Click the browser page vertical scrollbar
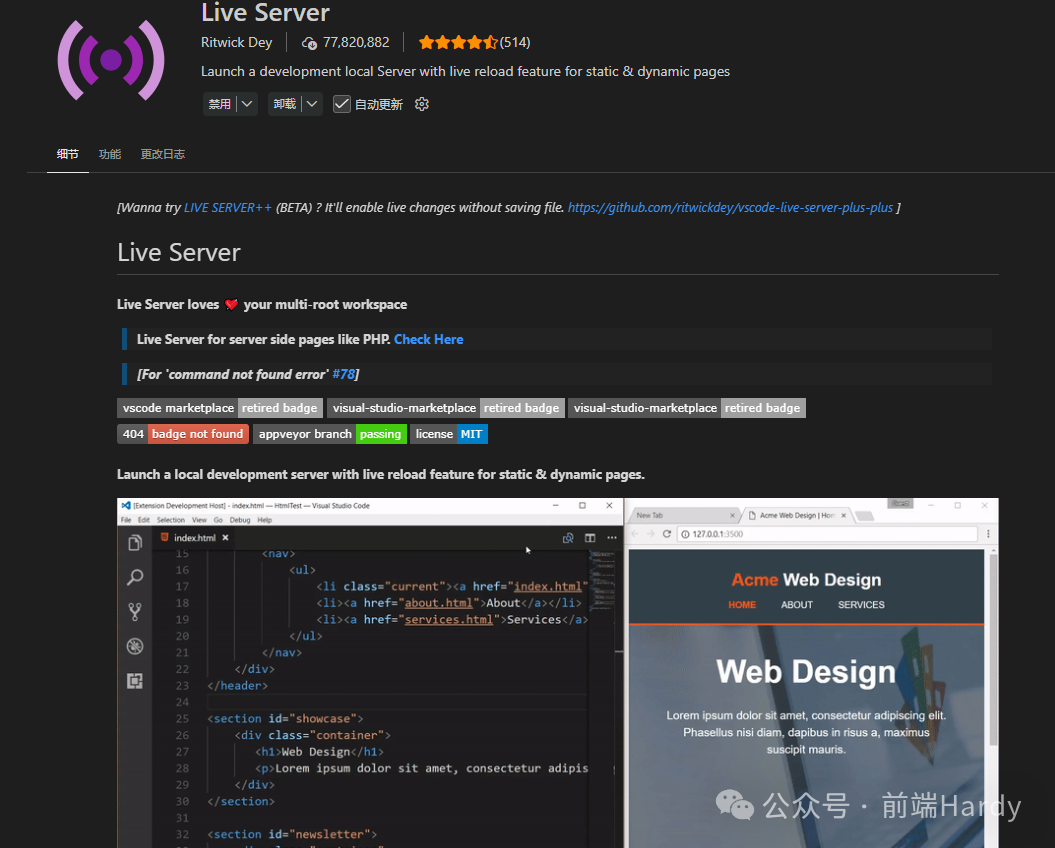This screenshot has width=1055, height=848. pyautogui.click(x=993, y=649)
